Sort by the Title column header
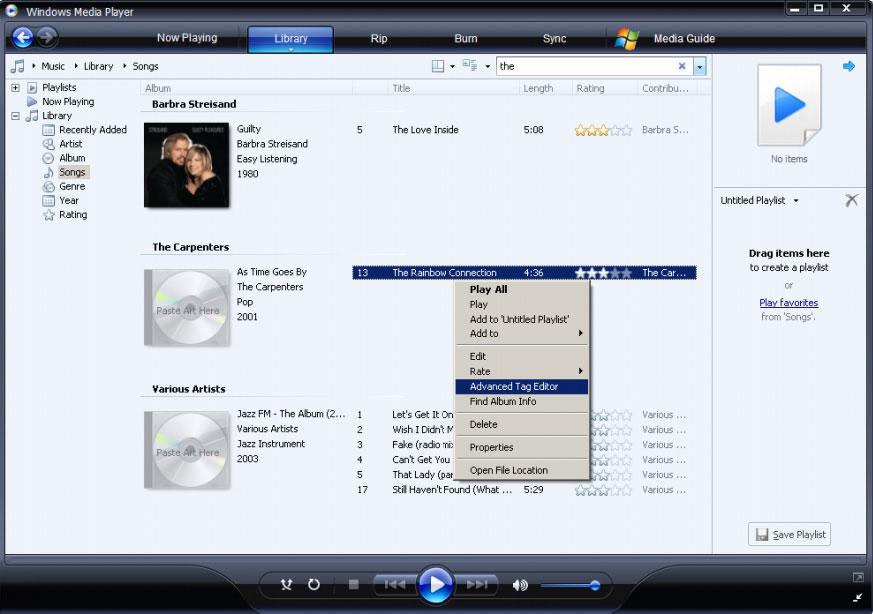This screenshot has width=873, height=614. click(x=452, y=88)
